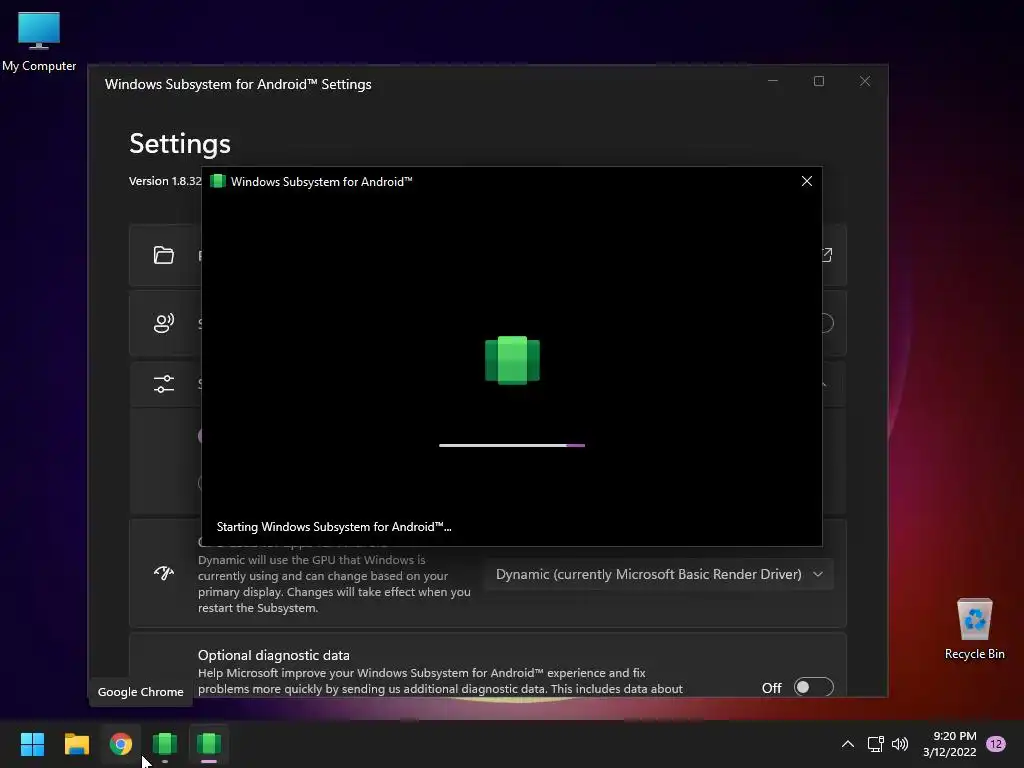The image size is (1024, 768).
Task: Open the Files folder icon in Settings
Action: [x=164, y=255]
